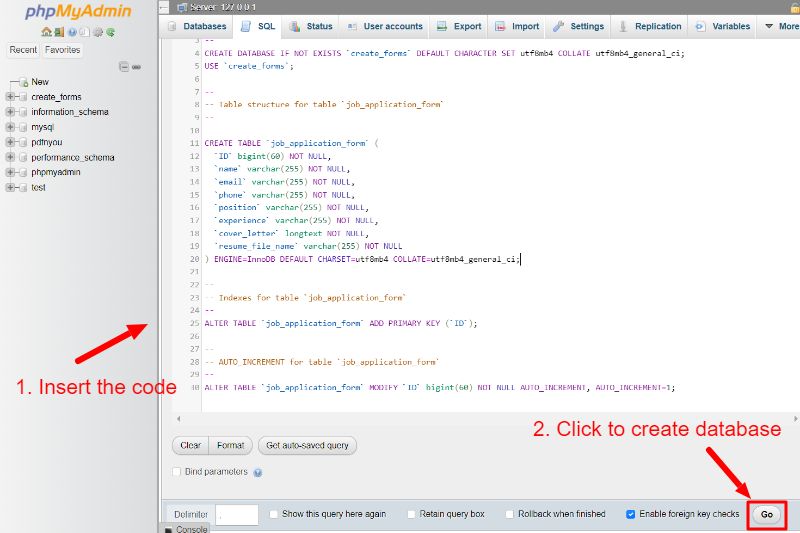Open the Settings tab
800x533 pixels.
pos(579,27)
